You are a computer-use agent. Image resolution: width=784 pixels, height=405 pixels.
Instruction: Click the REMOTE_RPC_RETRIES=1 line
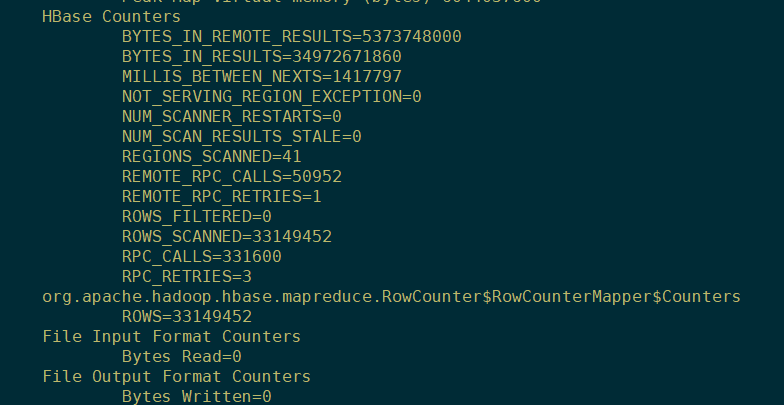coord(221,196)
